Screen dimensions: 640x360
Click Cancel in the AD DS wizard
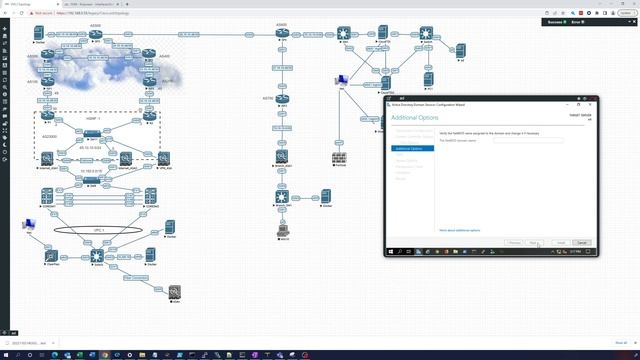(x=582, y=243)
